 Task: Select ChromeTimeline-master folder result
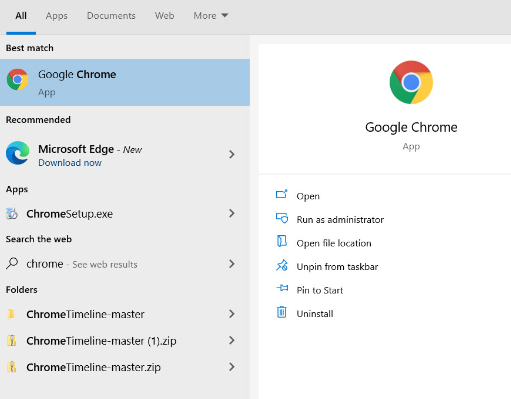point(125,314)
